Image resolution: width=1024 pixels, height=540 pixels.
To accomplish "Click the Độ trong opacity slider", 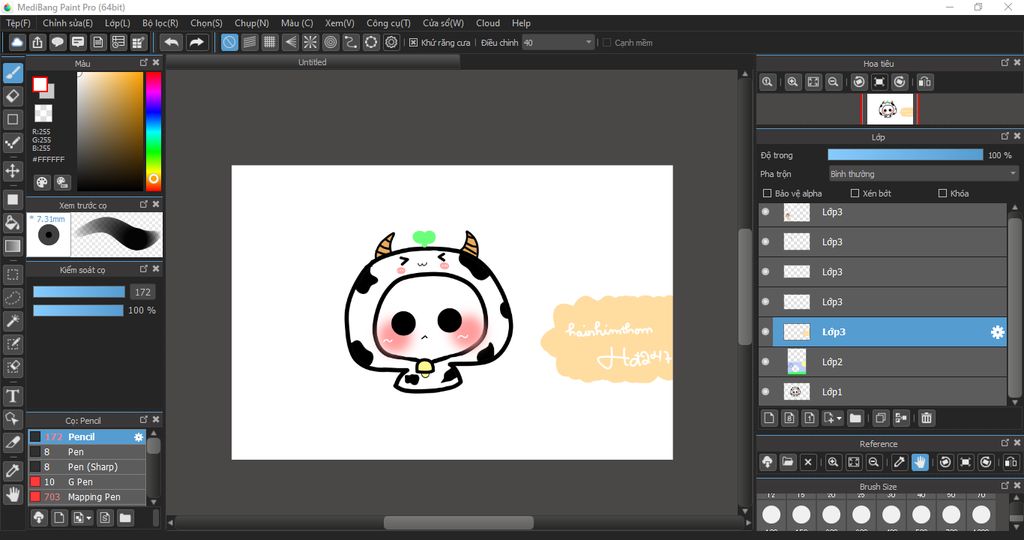I will point(905,155).
